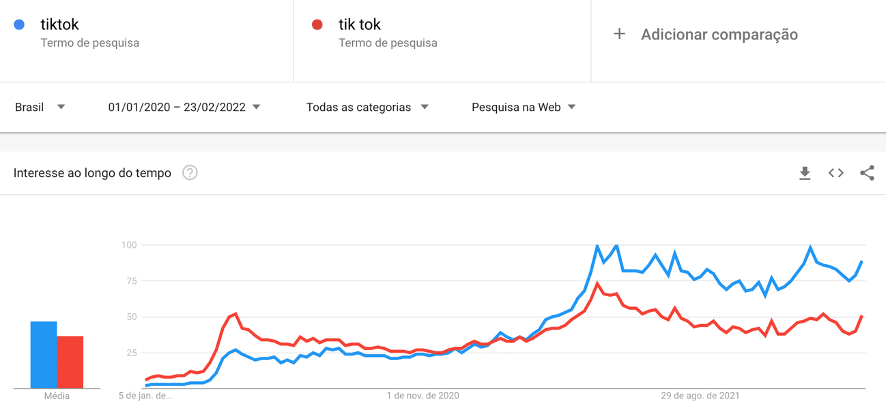Expand the Todas as categorias dropdown
887x414 pixels.
[367, 107]
